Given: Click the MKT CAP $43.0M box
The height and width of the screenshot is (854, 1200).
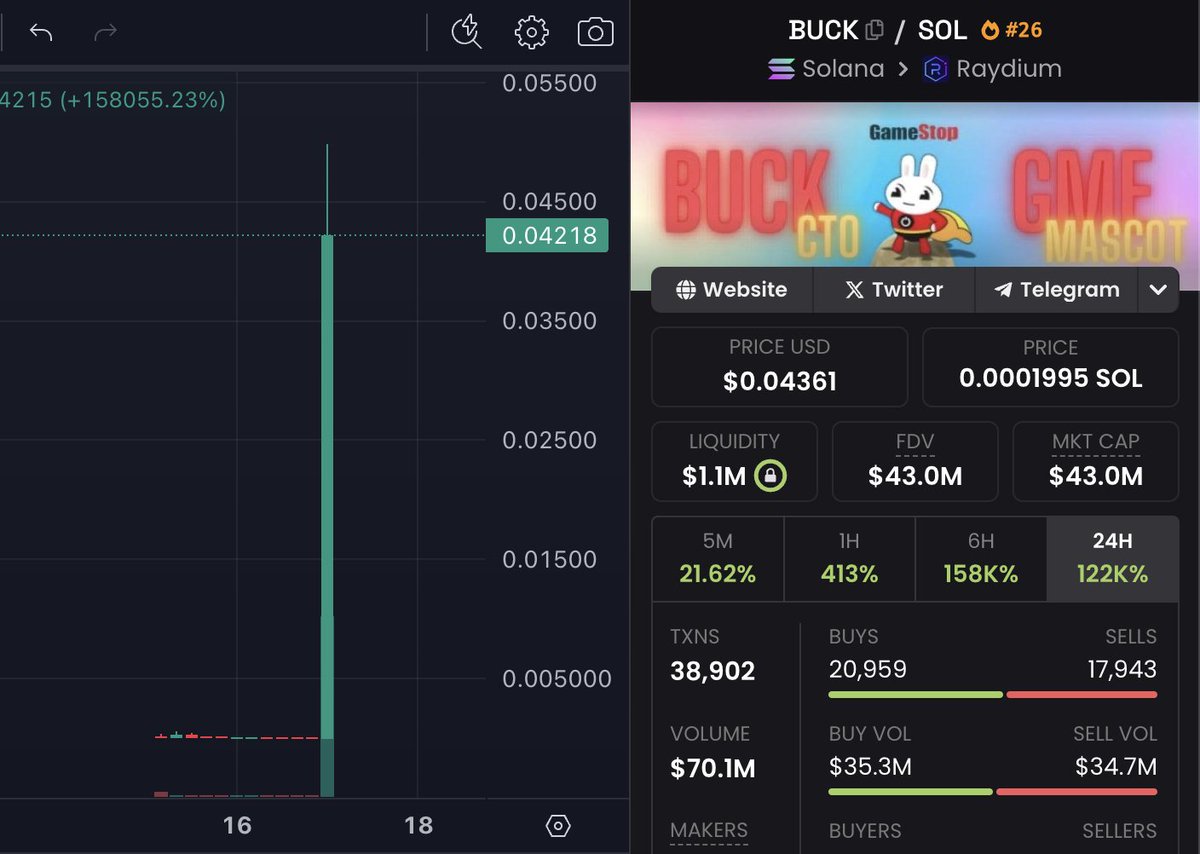Looking at the screenshot, I should pos(1096,462).
